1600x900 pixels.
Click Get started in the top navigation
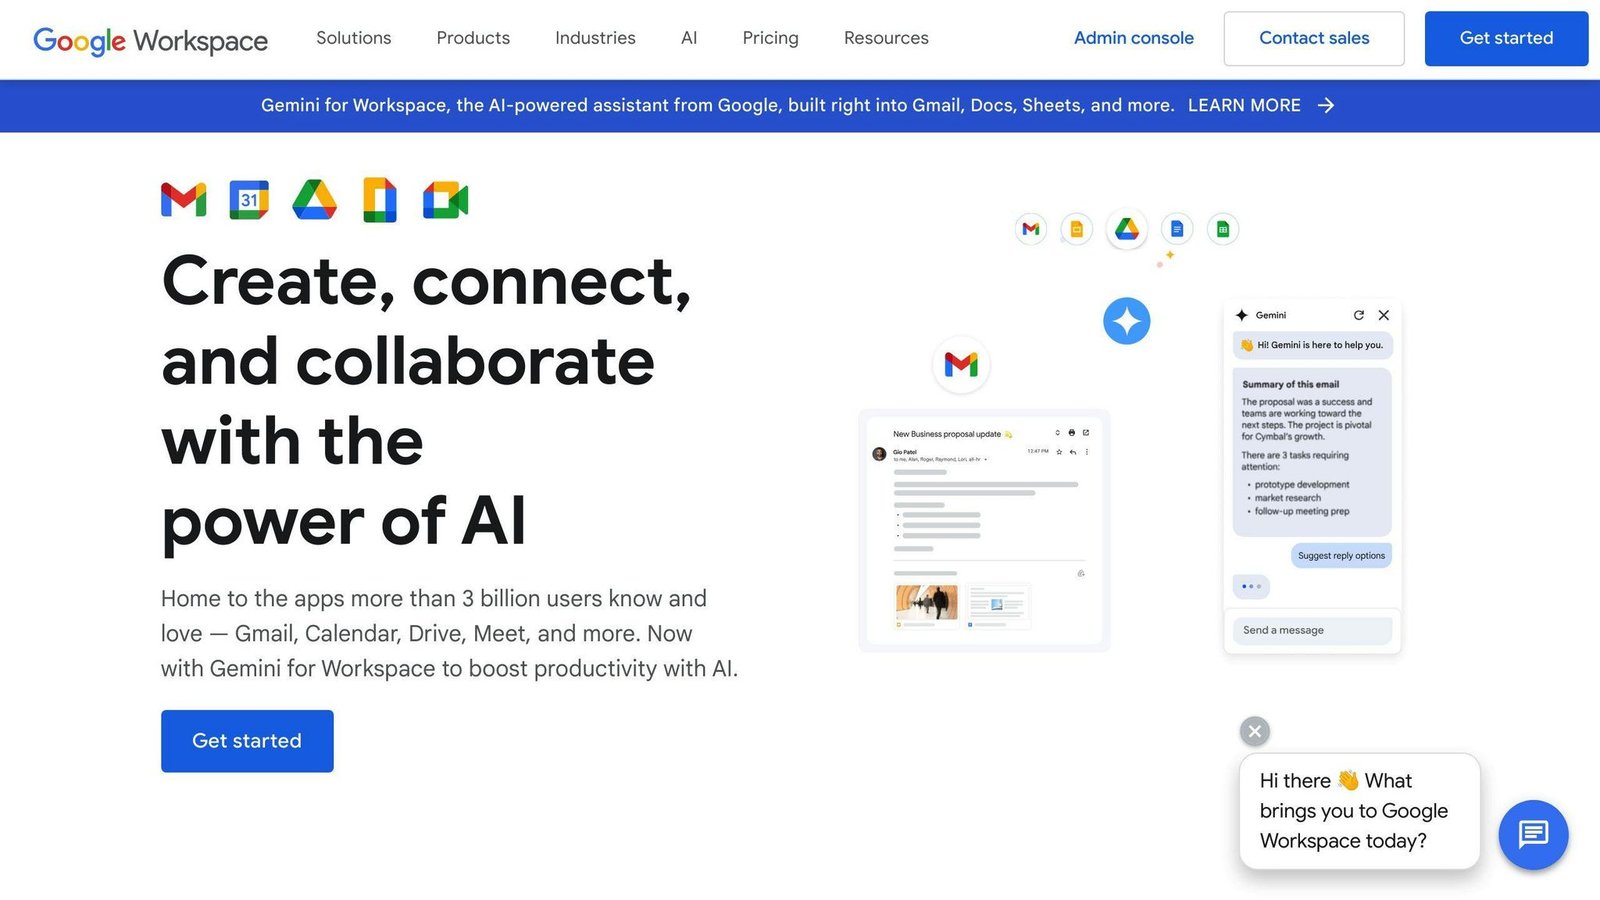(1506, 38)
